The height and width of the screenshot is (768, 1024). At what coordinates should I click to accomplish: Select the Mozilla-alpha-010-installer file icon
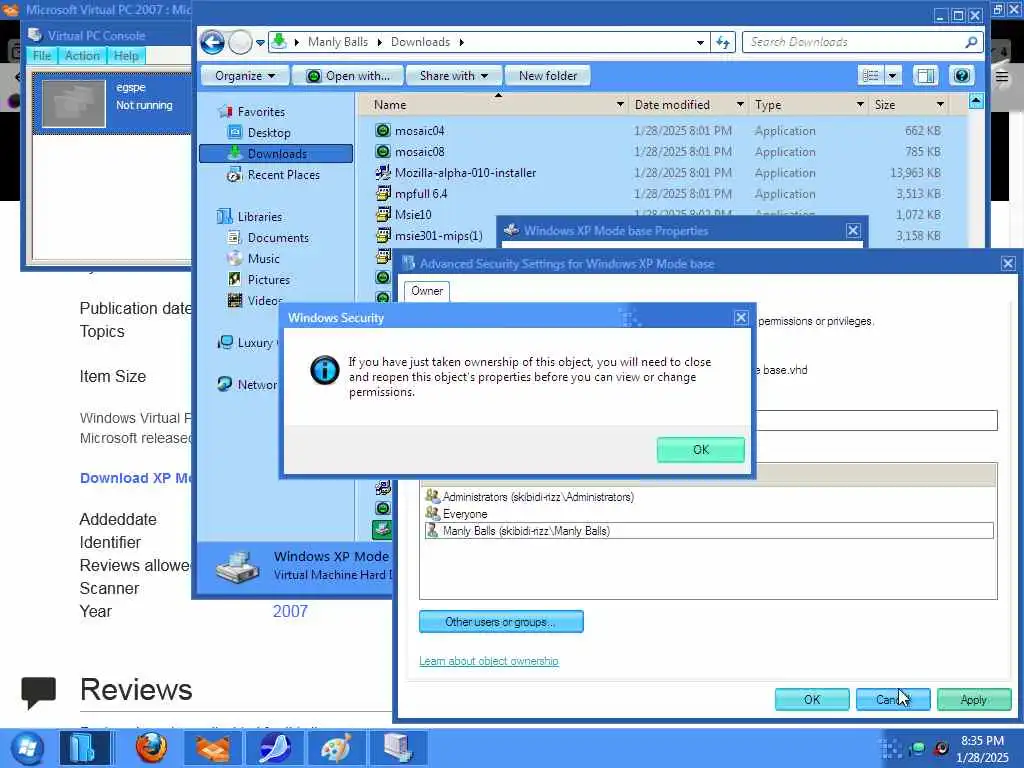[383, 172]
